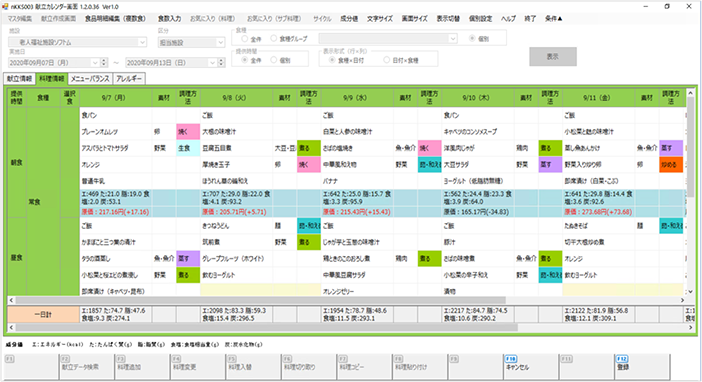The width and height of the screenshot is (702, 382).
Task: Select アスパラとトマトサラダ dish cell
Action: pos(116,148)
